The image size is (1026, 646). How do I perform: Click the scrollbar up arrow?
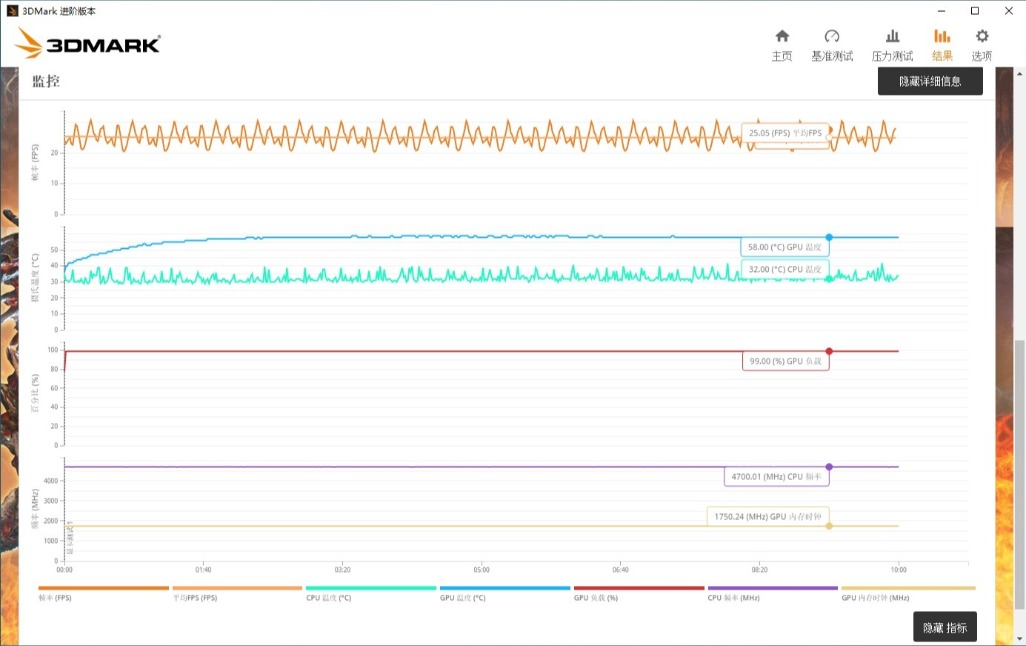[1020, 73]
